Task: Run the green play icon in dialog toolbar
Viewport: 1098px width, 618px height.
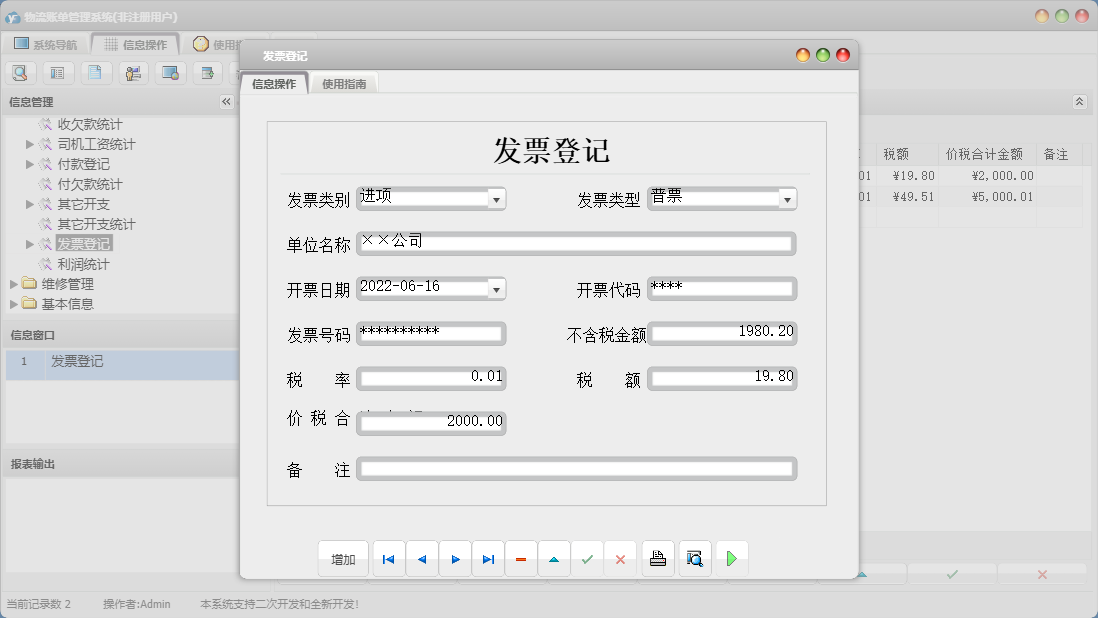Action: [x=731, y=558]
